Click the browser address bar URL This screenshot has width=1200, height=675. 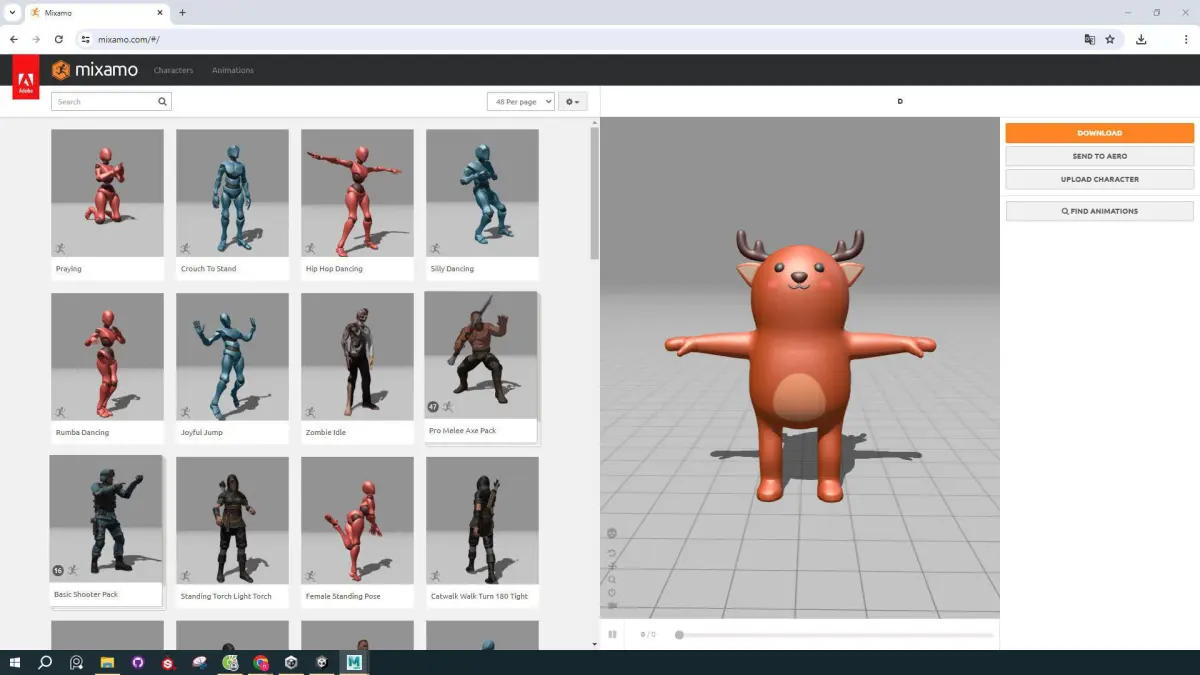(x=128, y=39)
